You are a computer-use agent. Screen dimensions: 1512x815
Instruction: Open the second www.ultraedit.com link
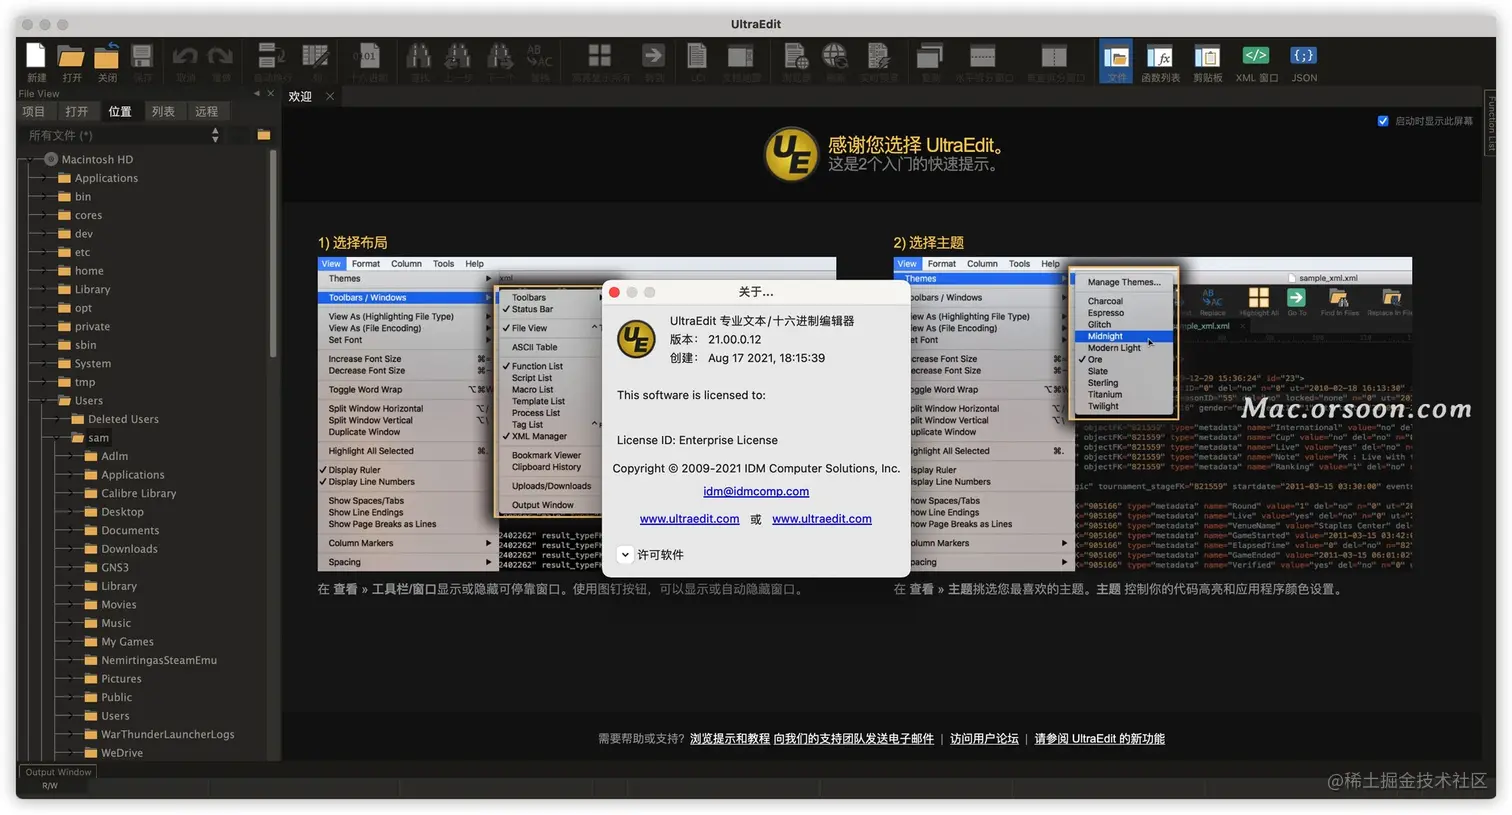pyautogui.click(x=822, y=519)
